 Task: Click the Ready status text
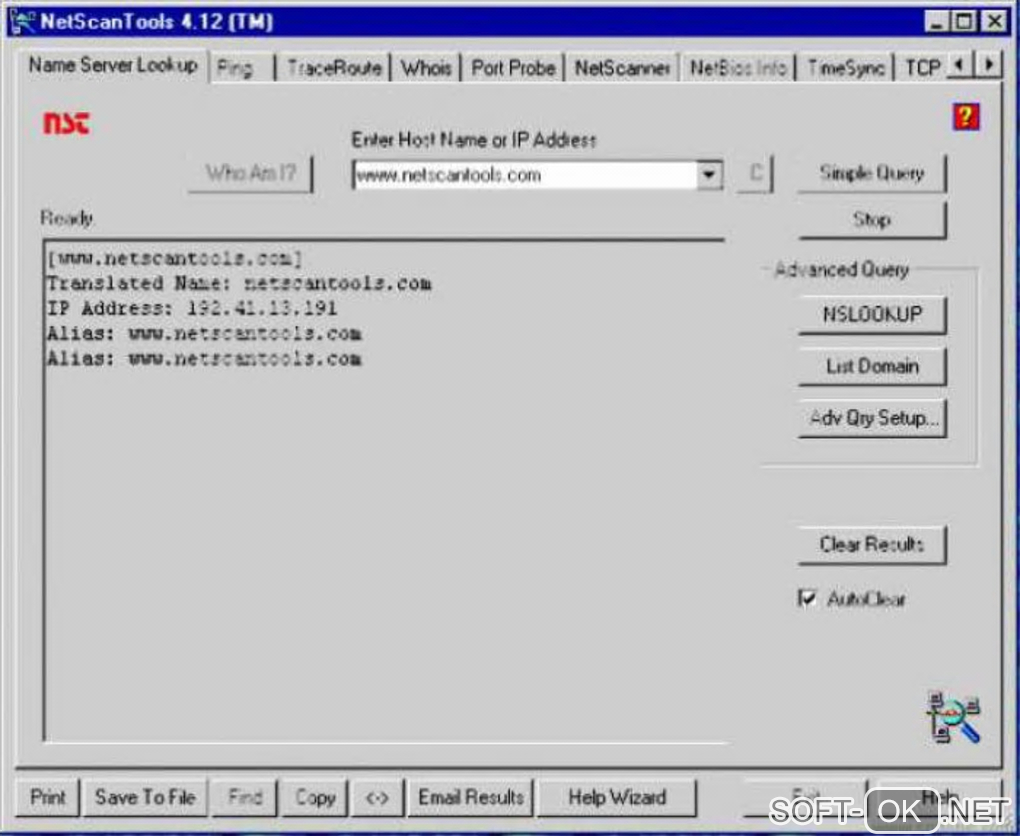67,218
